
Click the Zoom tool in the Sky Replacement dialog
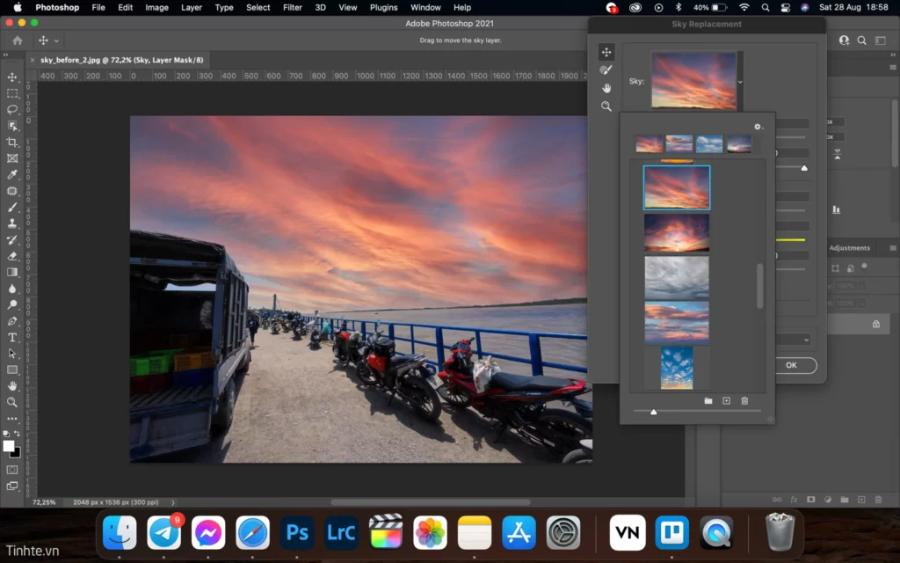[606, 106]
